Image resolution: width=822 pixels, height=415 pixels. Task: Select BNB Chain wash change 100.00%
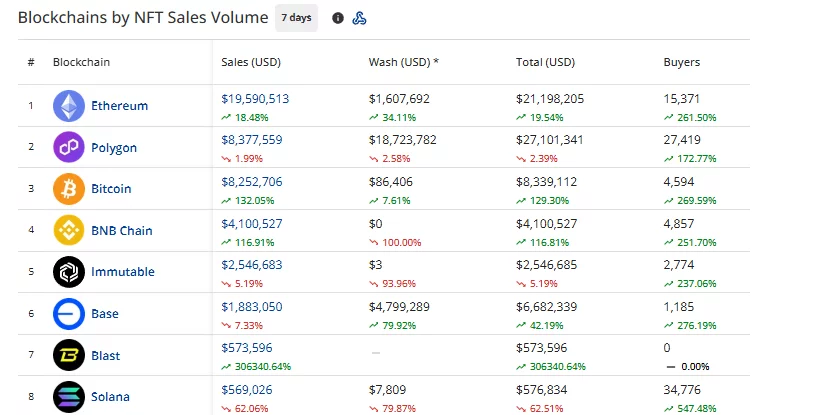point(402,243)
